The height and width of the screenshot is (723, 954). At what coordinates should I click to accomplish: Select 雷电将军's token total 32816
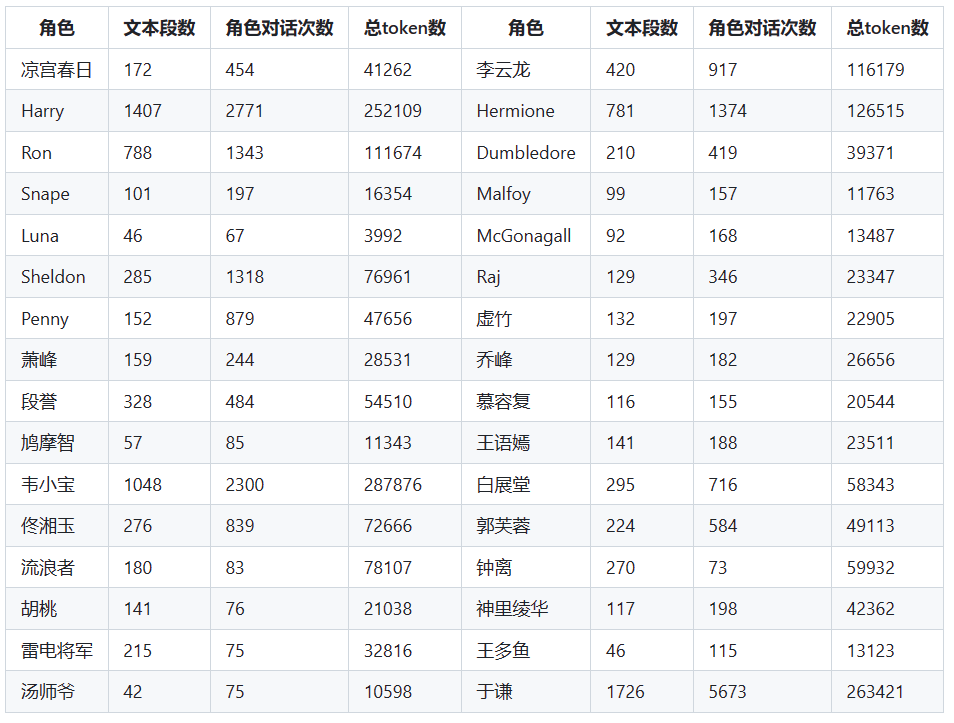coord(388,650)
